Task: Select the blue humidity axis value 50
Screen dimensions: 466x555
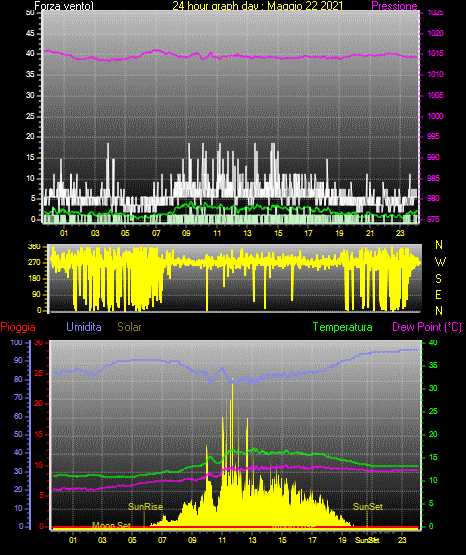Action: coord(18,434)
